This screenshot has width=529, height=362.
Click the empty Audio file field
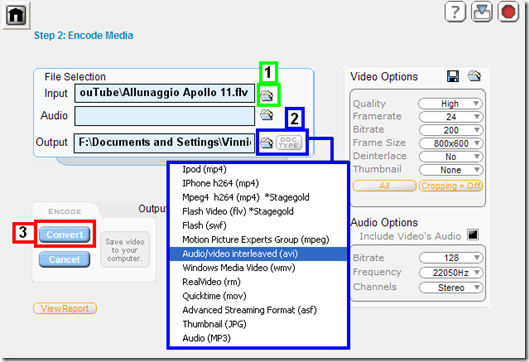pyautogui.click(x=165, y=116)
